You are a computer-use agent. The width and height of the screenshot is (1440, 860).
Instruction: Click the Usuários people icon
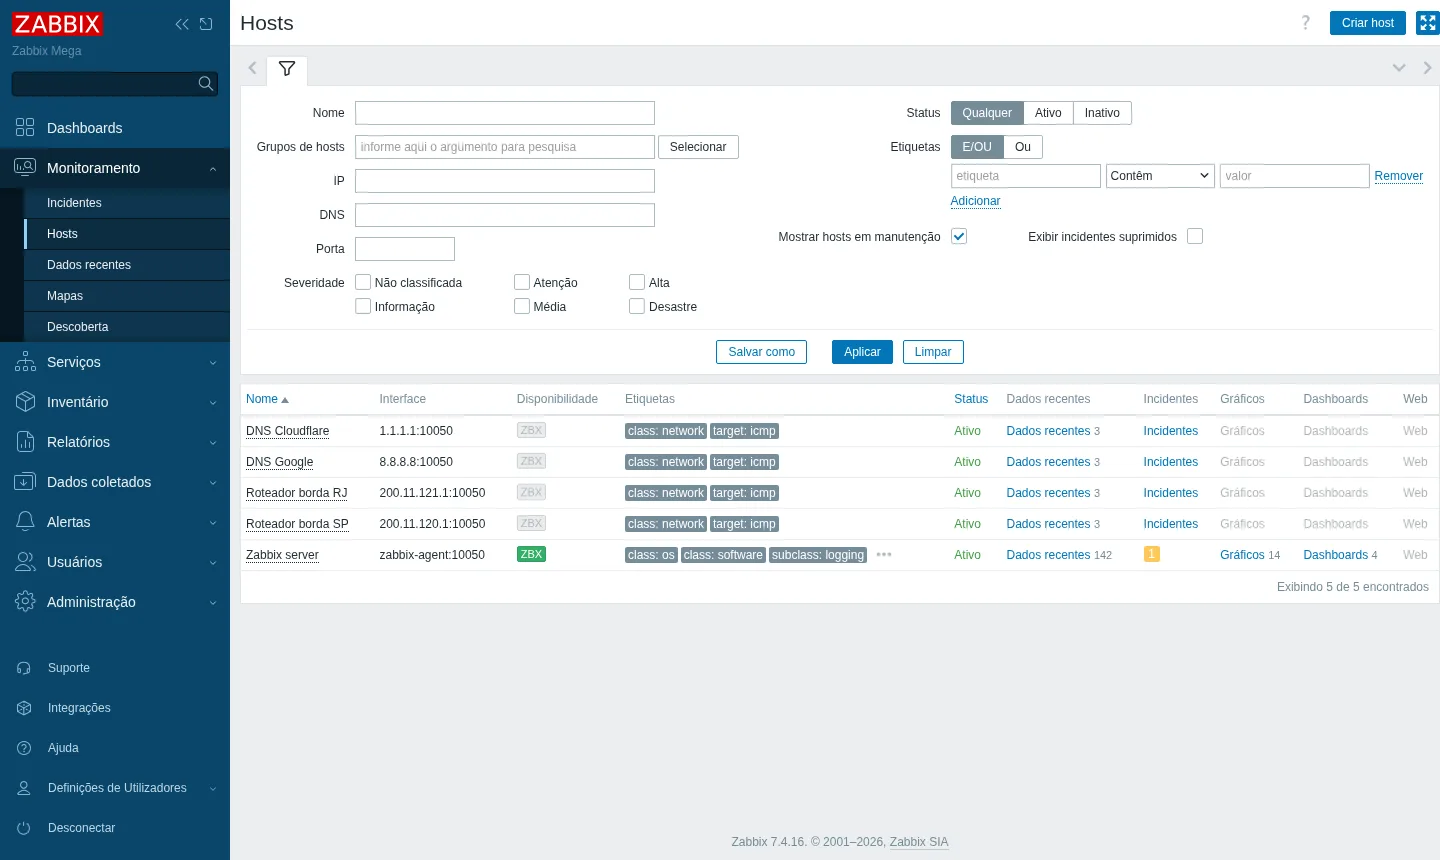[x=25, y=562]
